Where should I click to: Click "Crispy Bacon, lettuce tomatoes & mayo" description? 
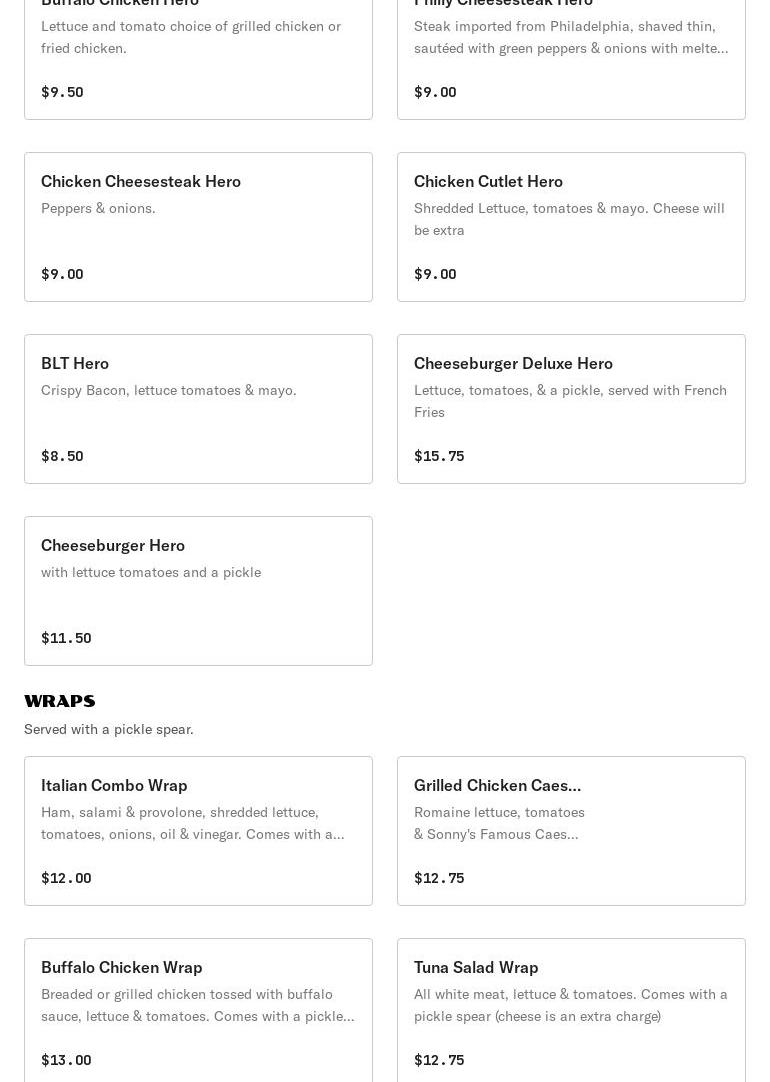click(169, 390)
